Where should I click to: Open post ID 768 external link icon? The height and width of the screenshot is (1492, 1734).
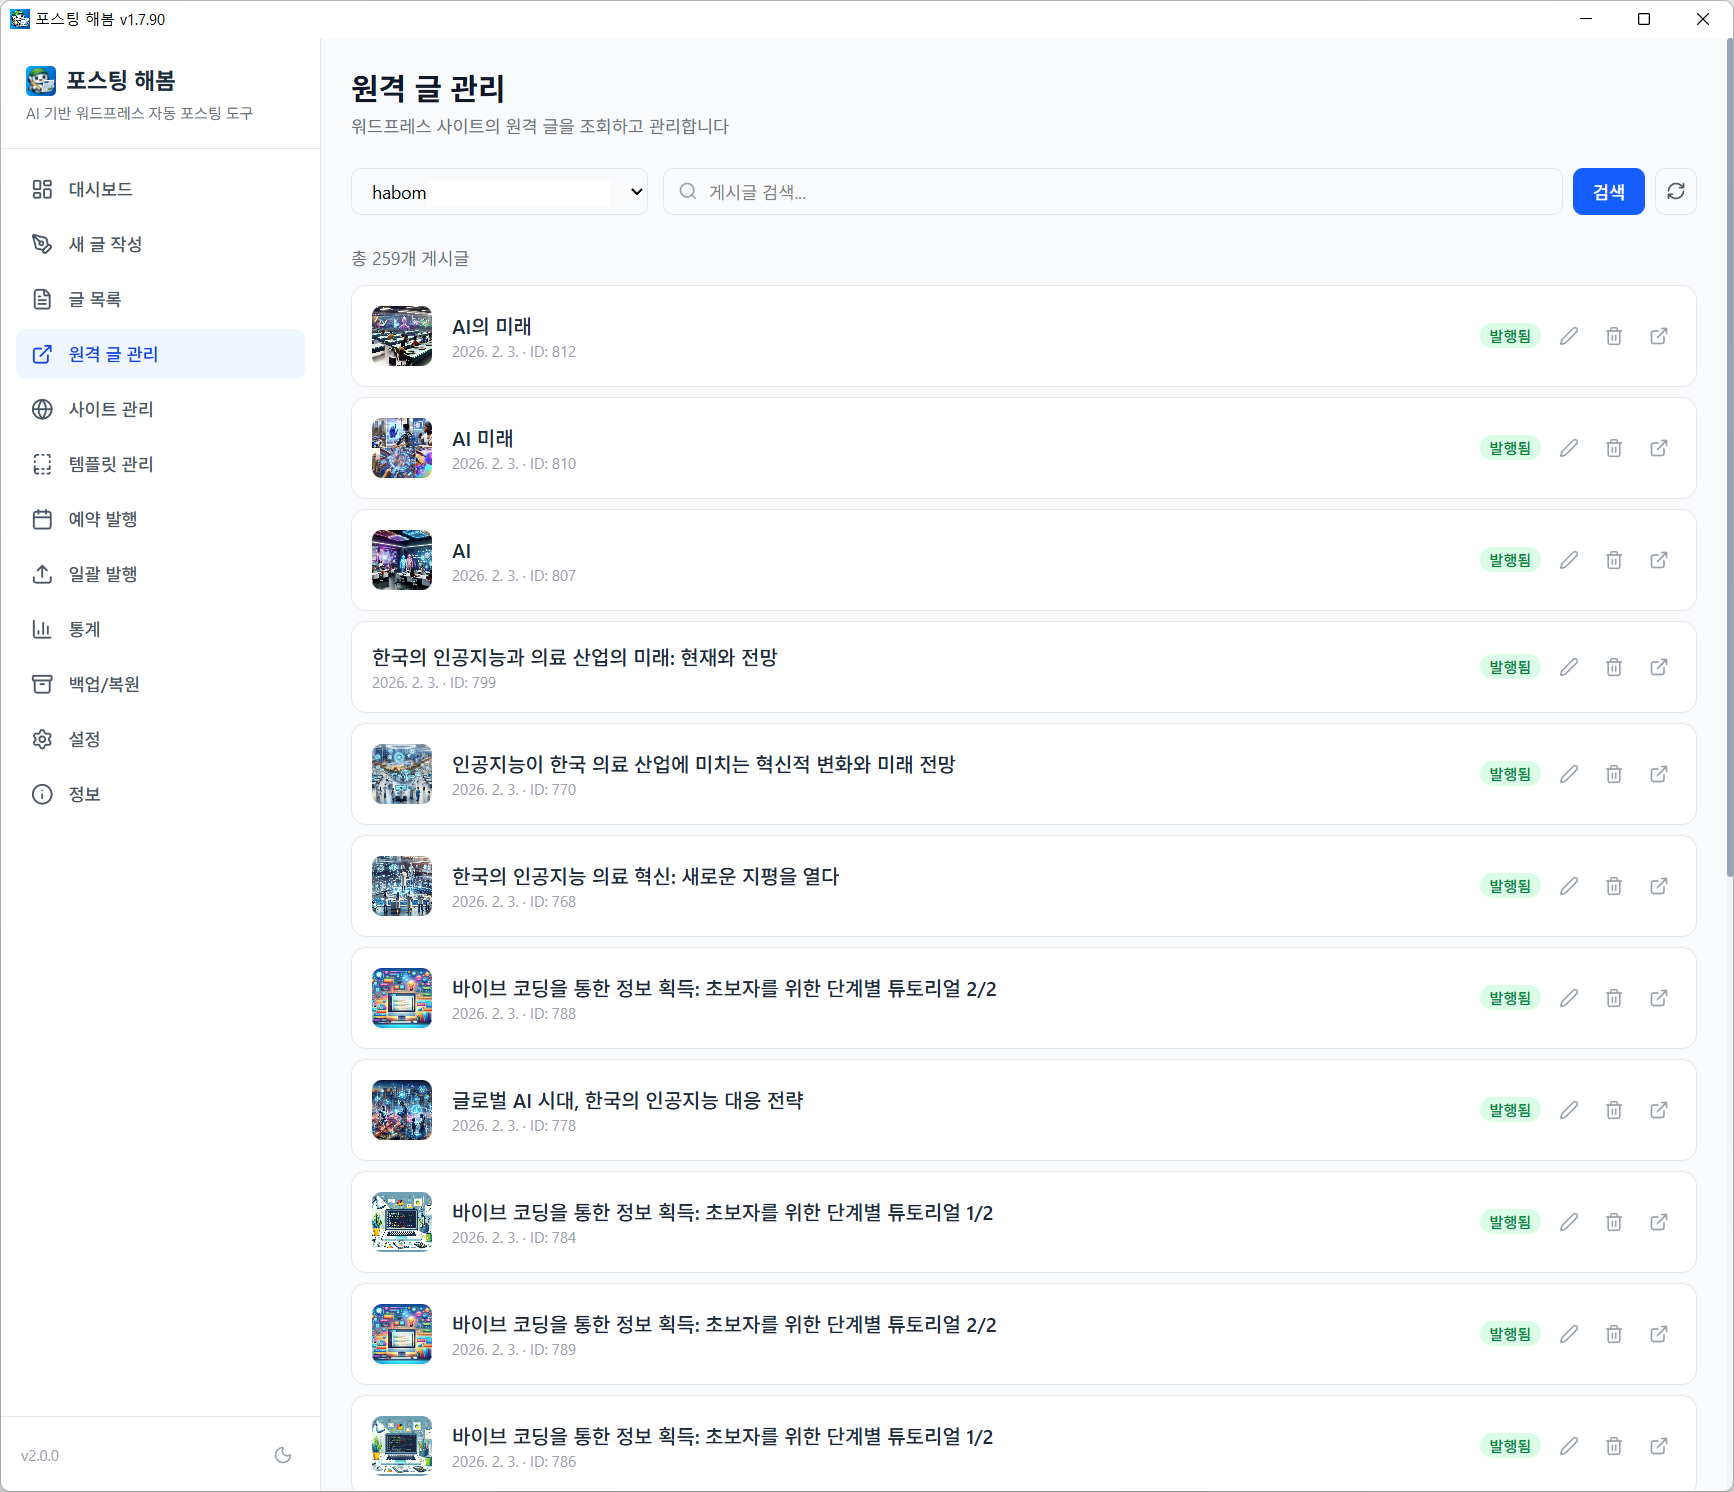point(1659,886)
